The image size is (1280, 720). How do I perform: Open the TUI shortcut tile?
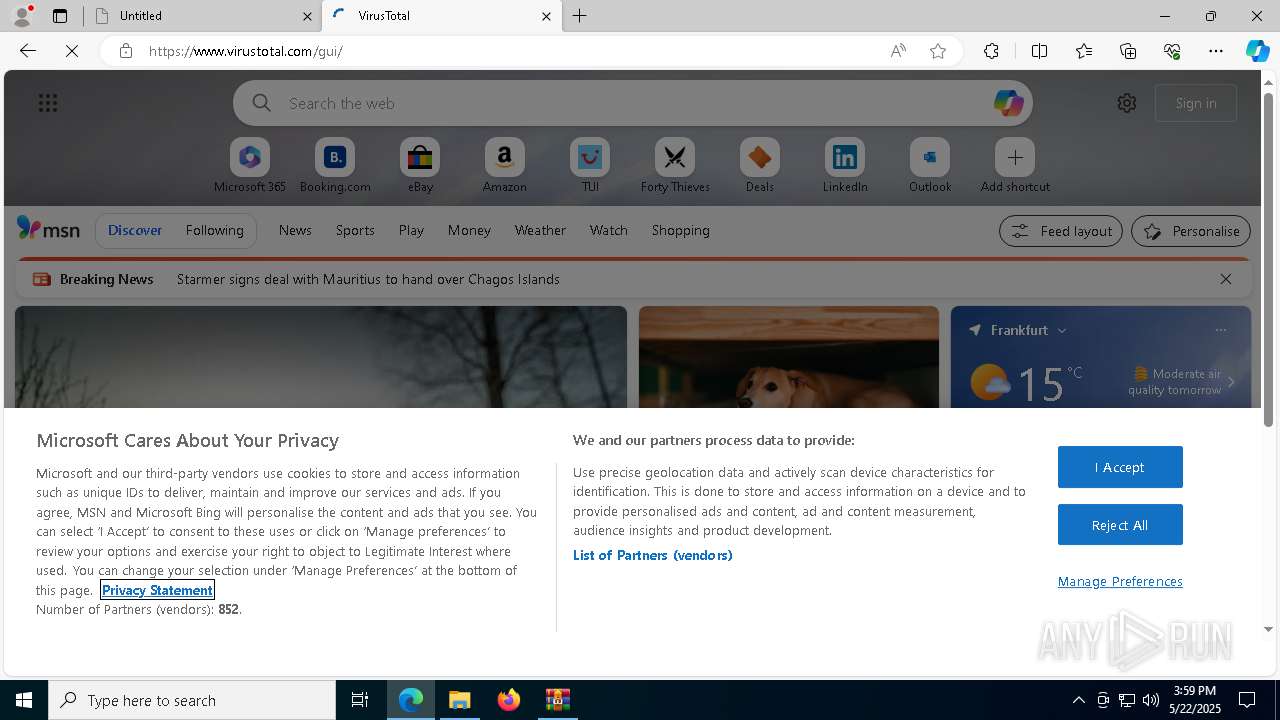click(590, 166)
